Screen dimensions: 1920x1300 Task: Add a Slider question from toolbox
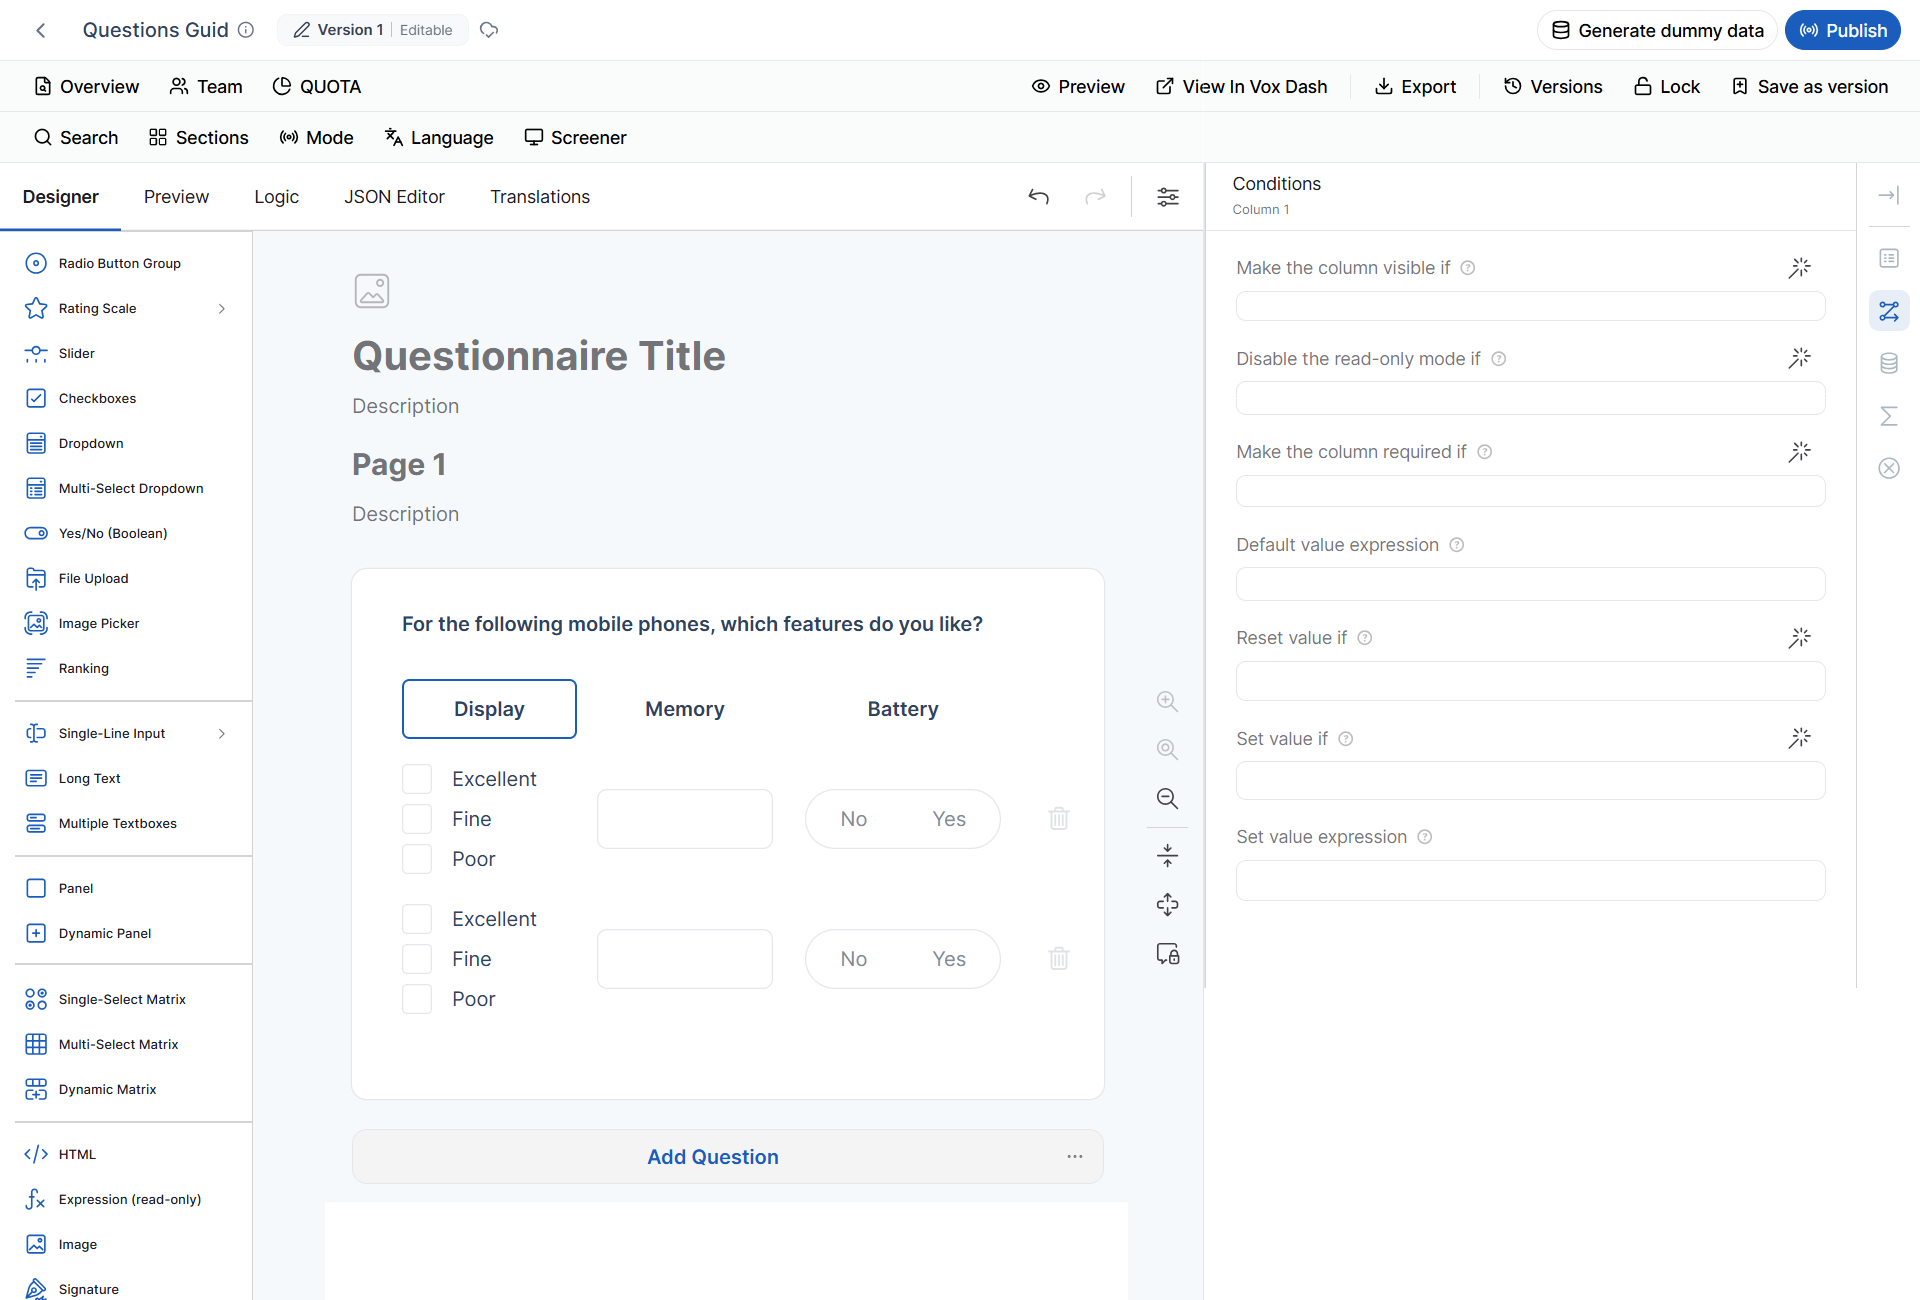[x=76, y=354]
